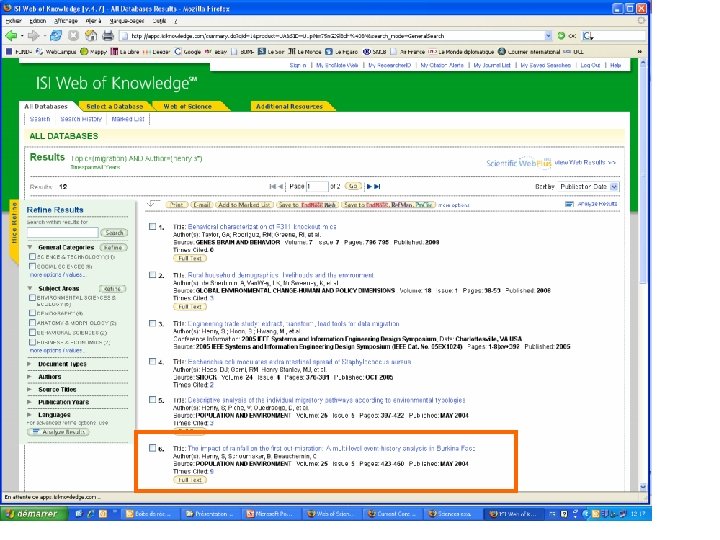The image size is (720, 540).
Task: Go to previous results page arrow
Action: pyautogui.click(x=280, y=186)
